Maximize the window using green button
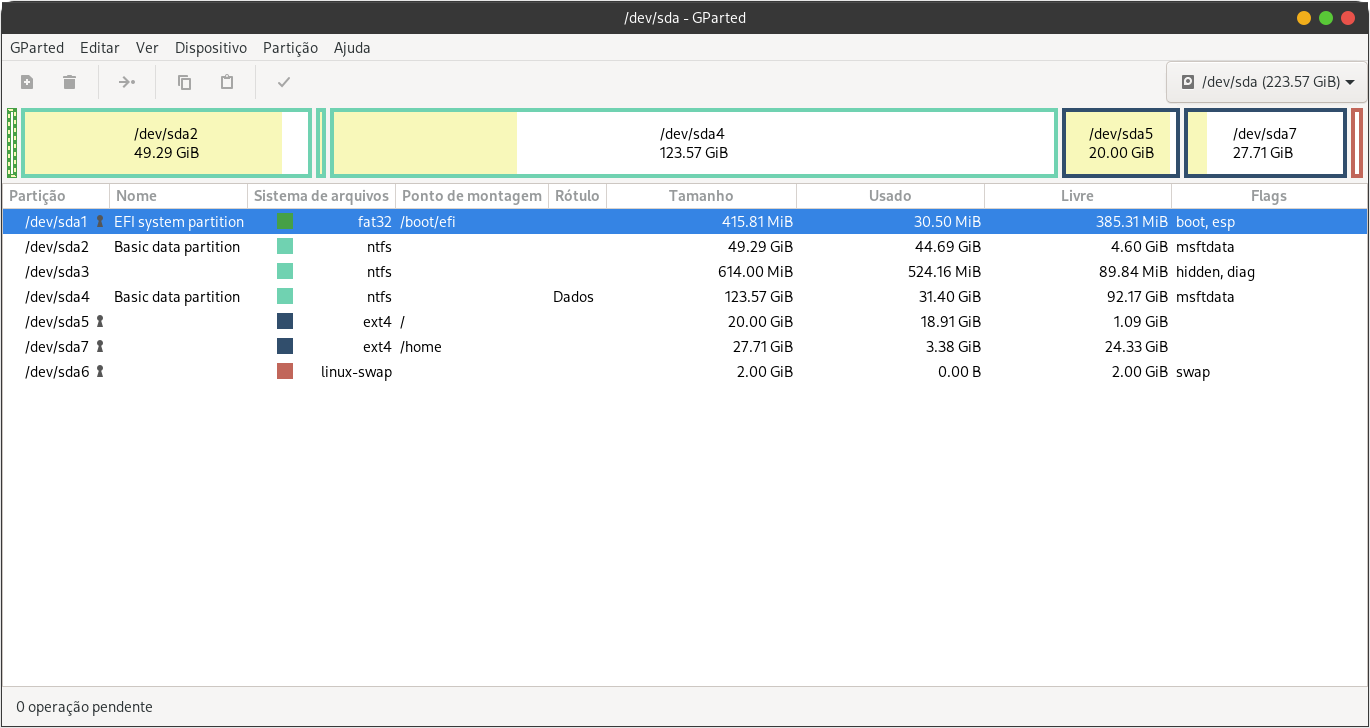Image resolution: width=1370 pixels, height=728 pixels. 1326,18
